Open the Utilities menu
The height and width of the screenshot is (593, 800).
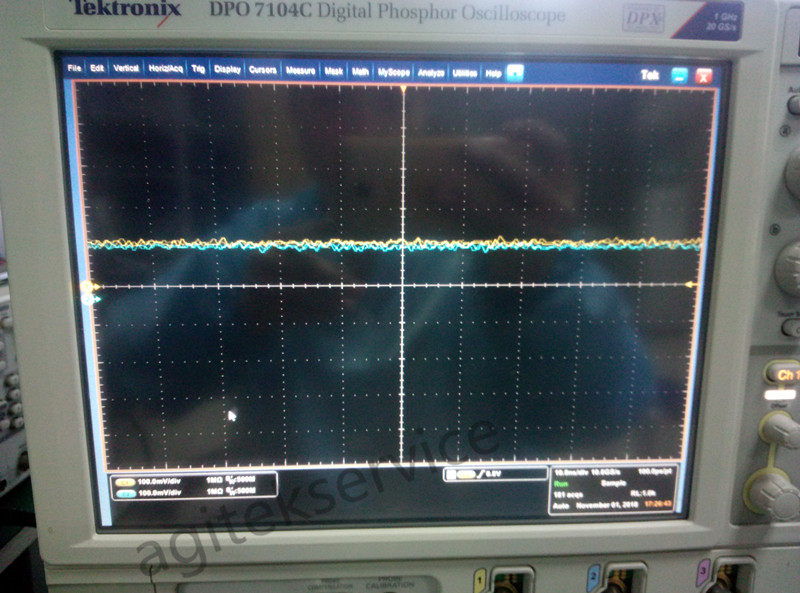coord(464,73)
